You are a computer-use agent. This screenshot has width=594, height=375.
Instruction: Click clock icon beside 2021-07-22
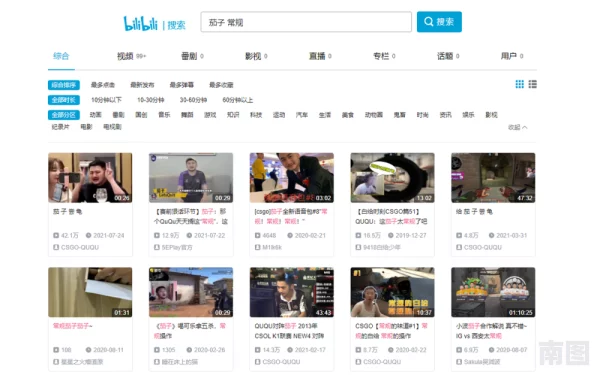point(189,235)
